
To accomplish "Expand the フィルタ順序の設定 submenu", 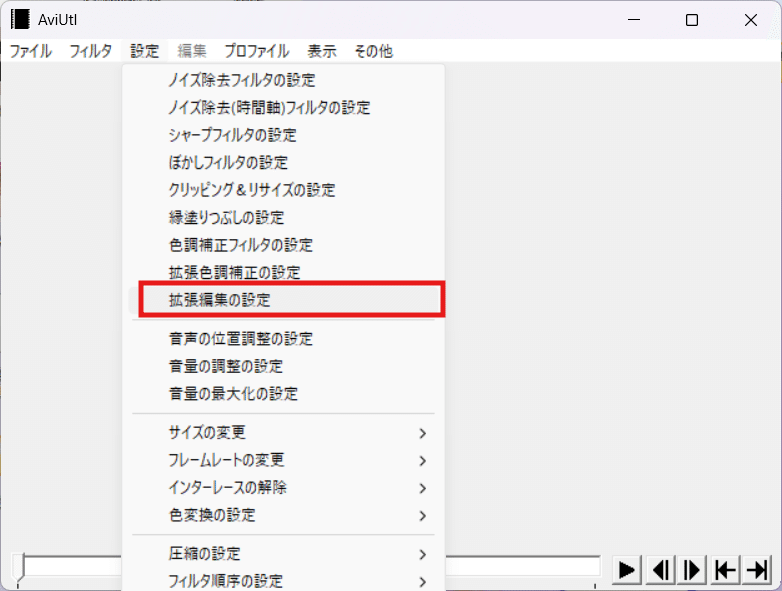I will click(x=283, y=581).
